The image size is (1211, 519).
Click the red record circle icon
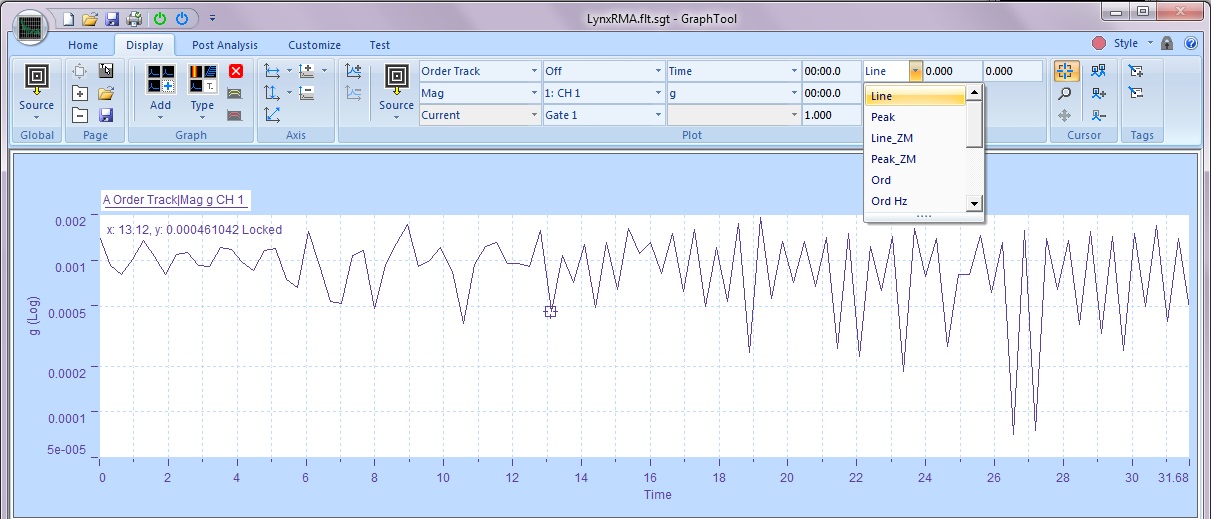point(1099,44)
